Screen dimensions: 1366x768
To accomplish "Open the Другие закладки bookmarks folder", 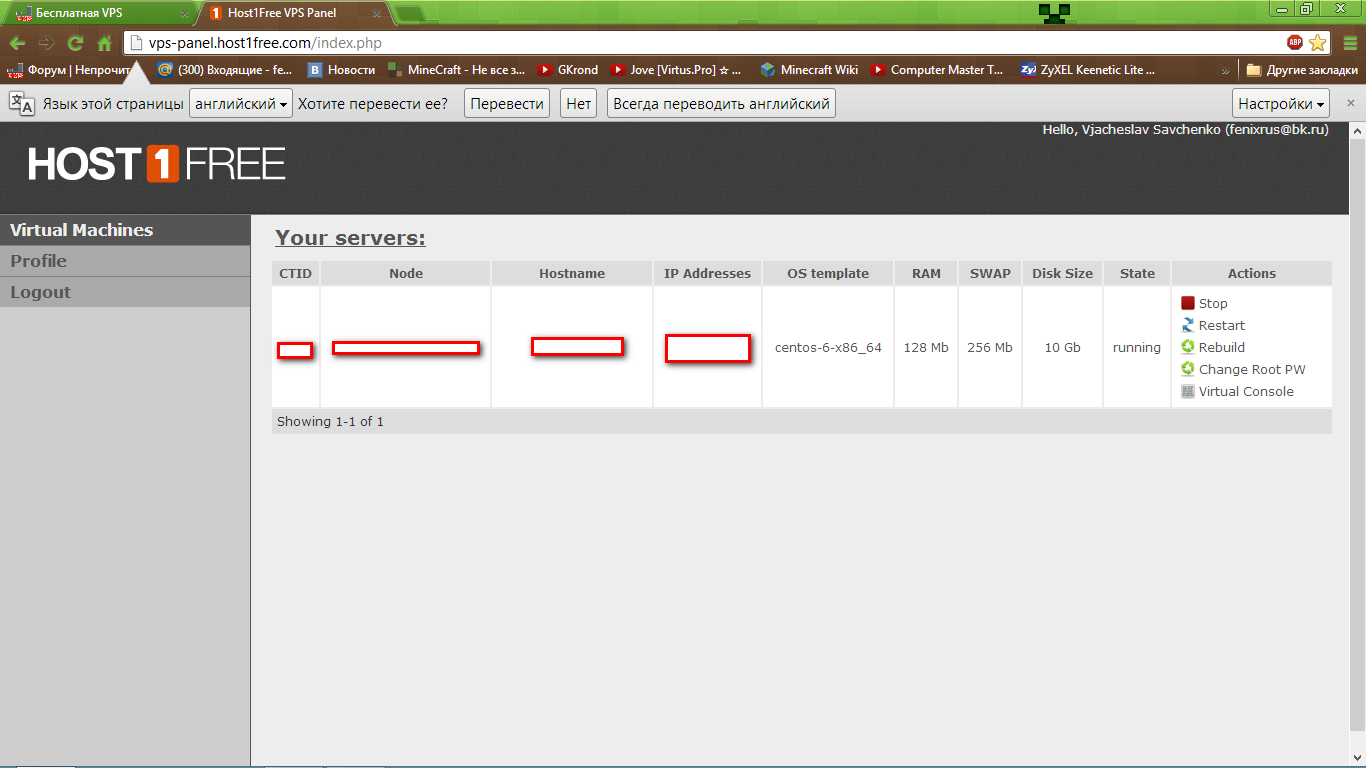I will click(1302, 70).
